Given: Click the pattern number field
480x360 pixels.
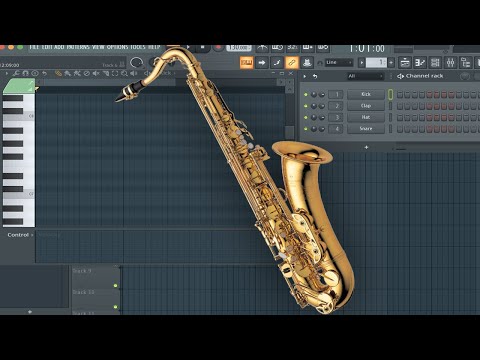Looking at the screenshot, I should pos(376,62).
